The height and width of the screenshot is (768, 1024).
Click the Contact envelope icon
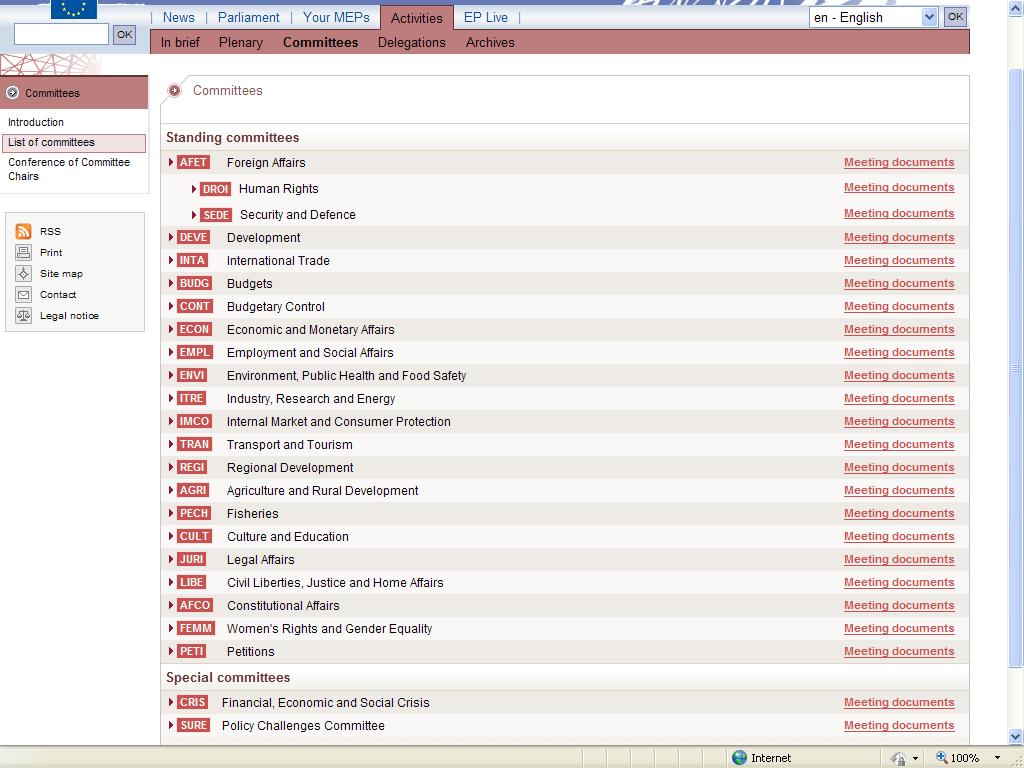pyautogui.click(x=23, y=295)
